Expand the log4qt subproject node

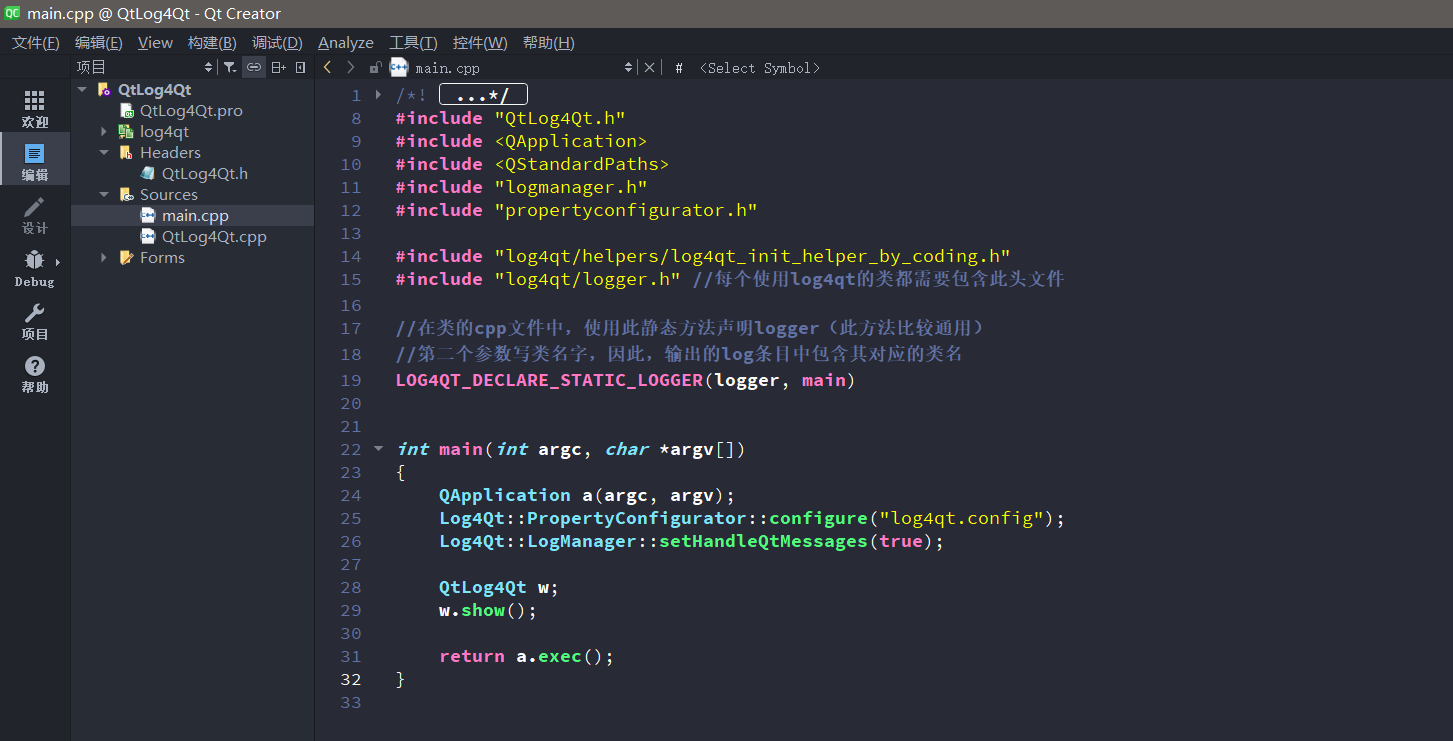click(x=103, y=132)
